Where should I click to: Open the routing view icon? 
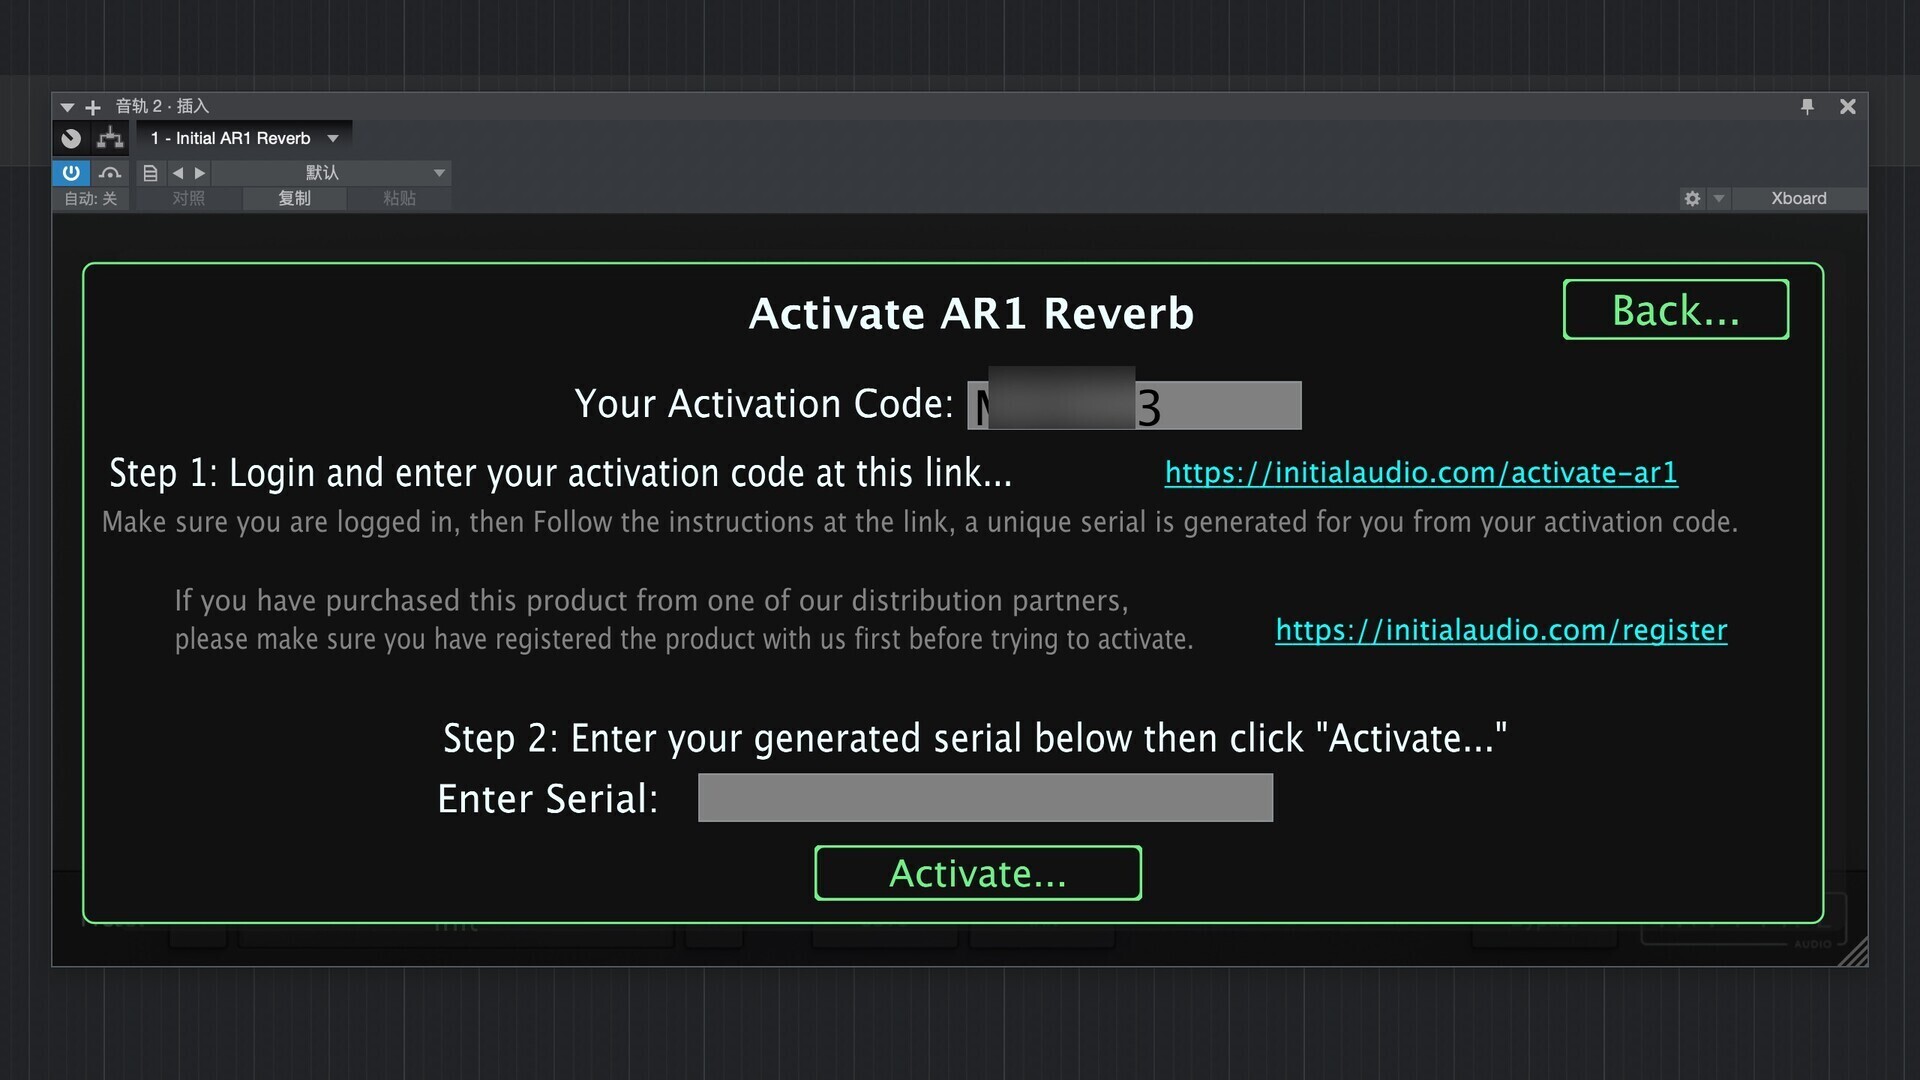pyautogui.click(x=110, y=138)
